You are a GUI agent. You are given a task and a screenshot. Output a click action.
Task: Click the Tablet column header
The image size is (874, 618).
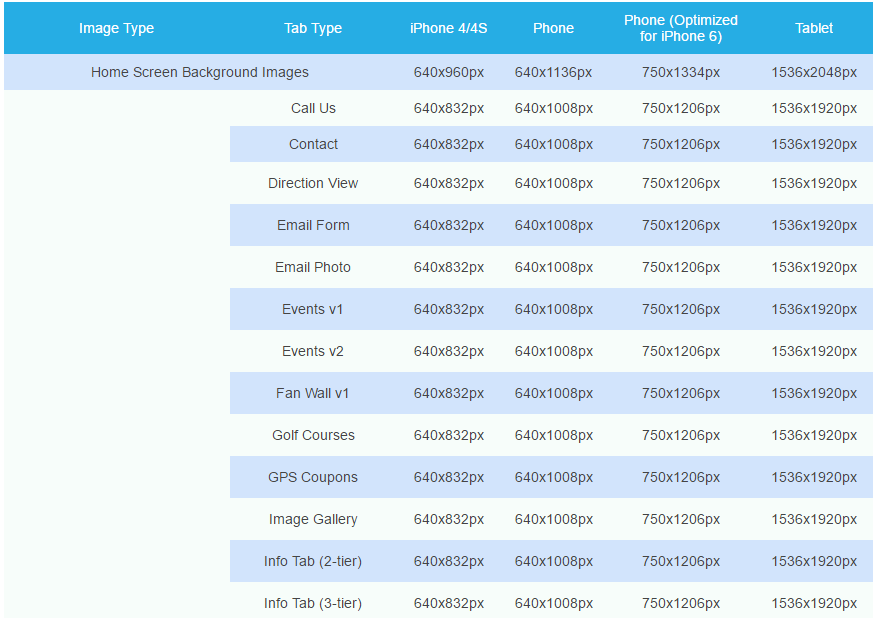coord(814,28)
